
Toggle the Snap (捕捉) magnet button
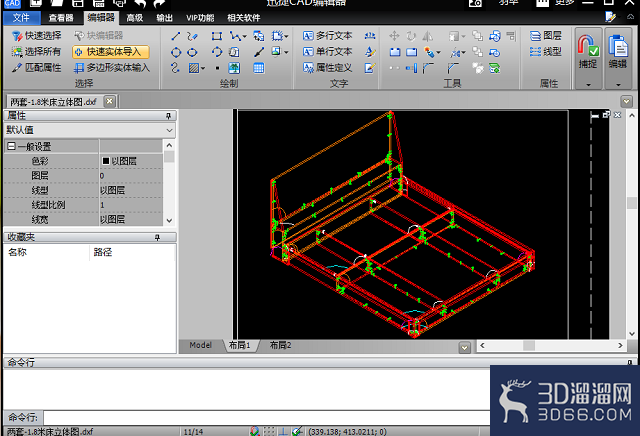pos(588,52)
